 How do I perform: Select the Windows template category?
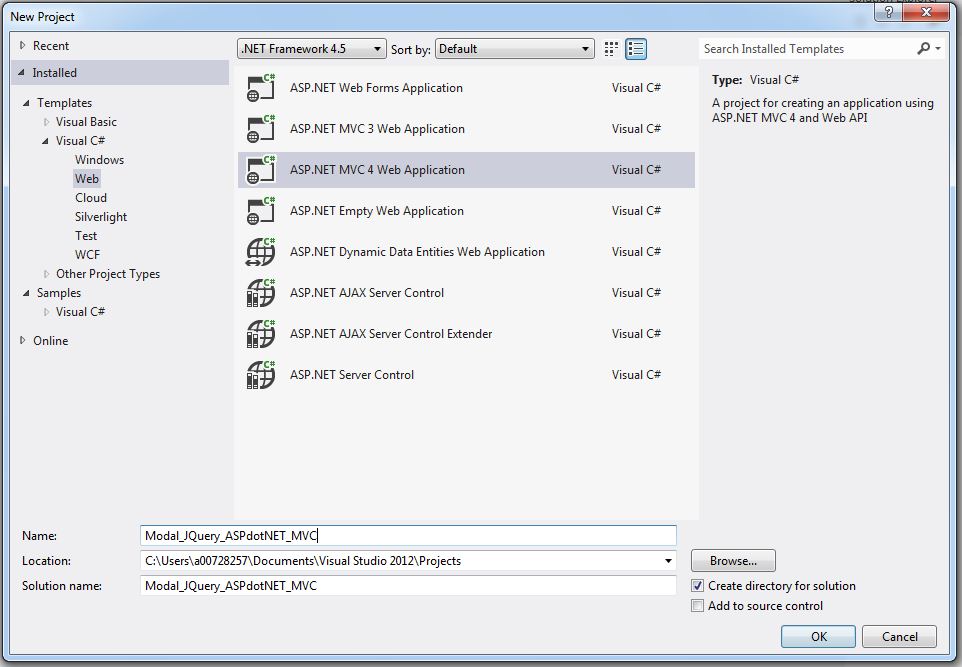[x=99, y=160]
